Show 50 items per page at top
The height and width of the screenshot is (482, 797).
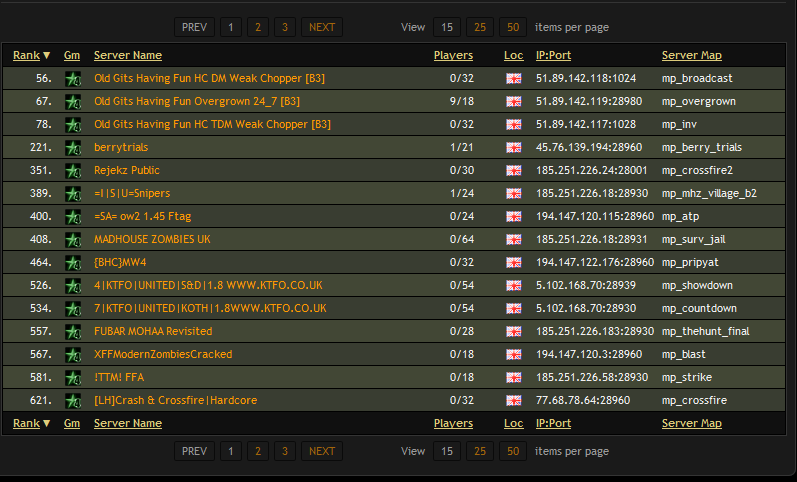[x=513, y=27]
